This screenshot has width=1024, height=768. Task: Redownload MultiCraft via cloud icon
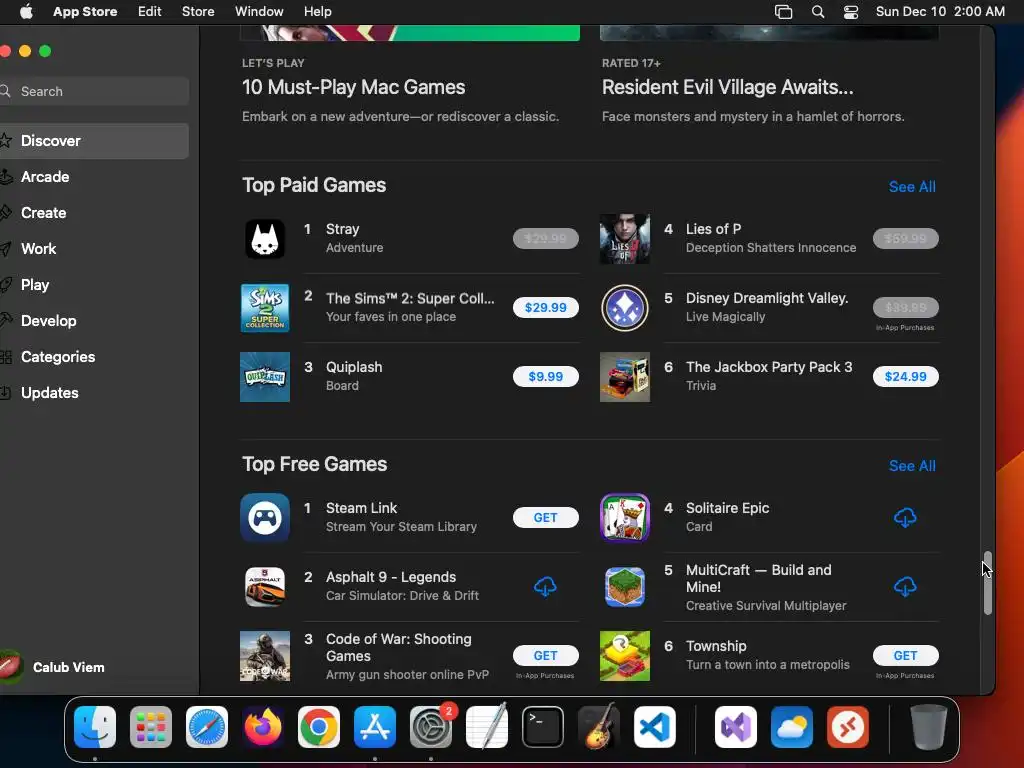click(904, 586)
